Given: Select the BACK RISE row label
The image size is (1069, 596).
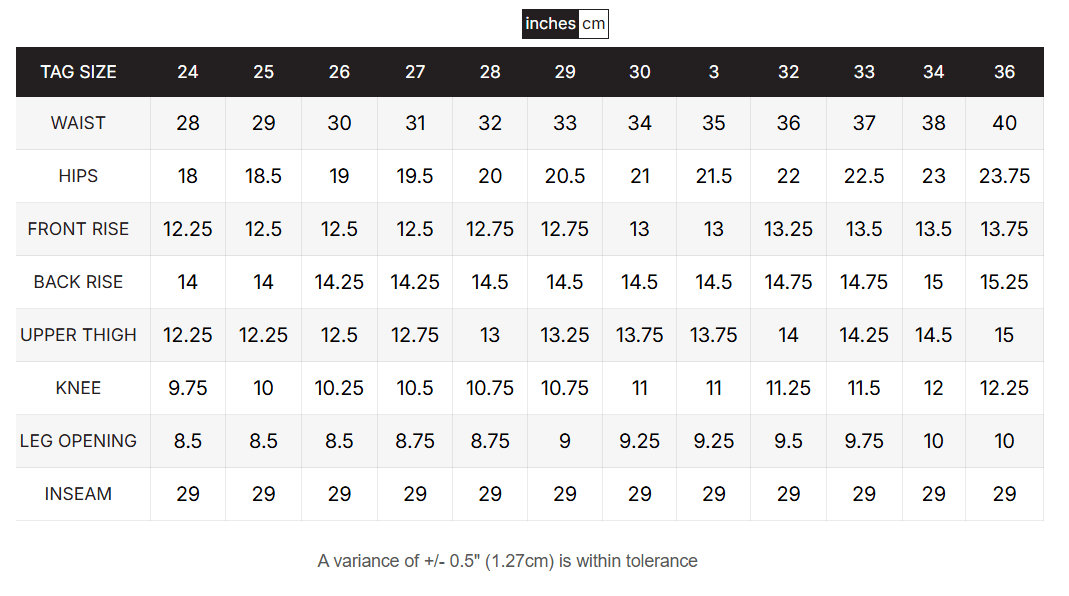Looking at the screenshot, I should [78, 282].
